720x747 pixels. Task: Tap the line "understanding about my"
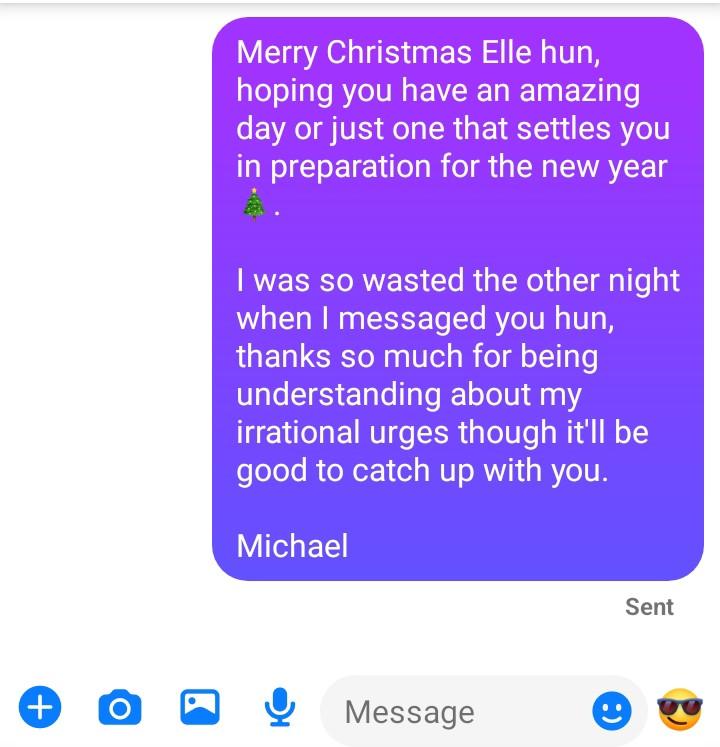[x=409, y=394]
